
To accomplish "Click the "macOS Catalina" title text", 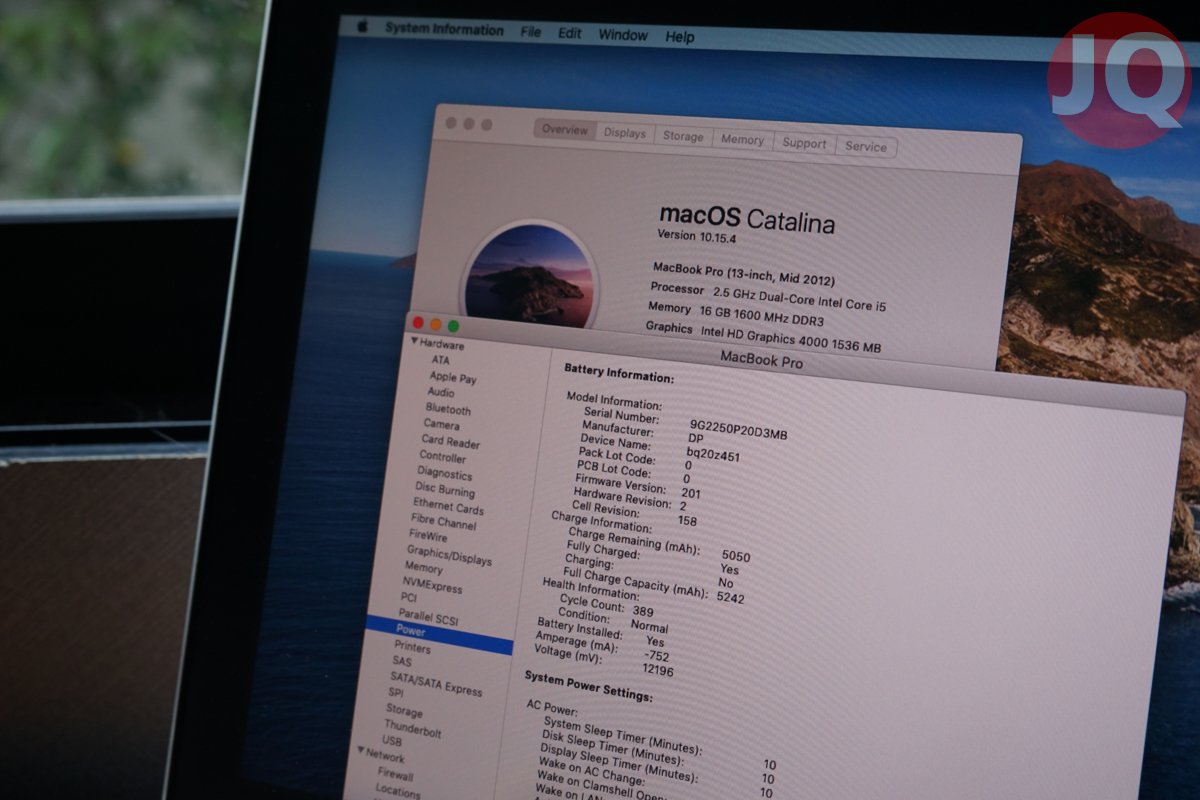I will pos(747,218).
